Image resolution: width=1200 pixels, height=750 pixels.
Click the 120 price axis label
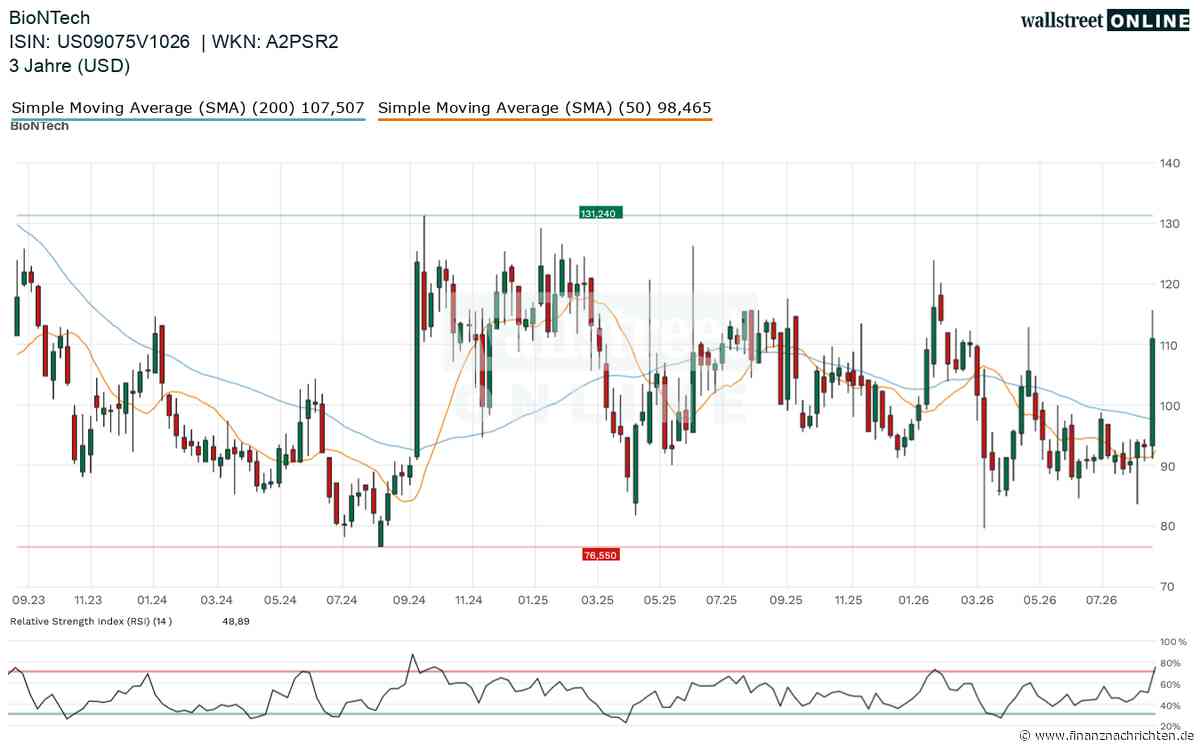tap(1171, 284)
